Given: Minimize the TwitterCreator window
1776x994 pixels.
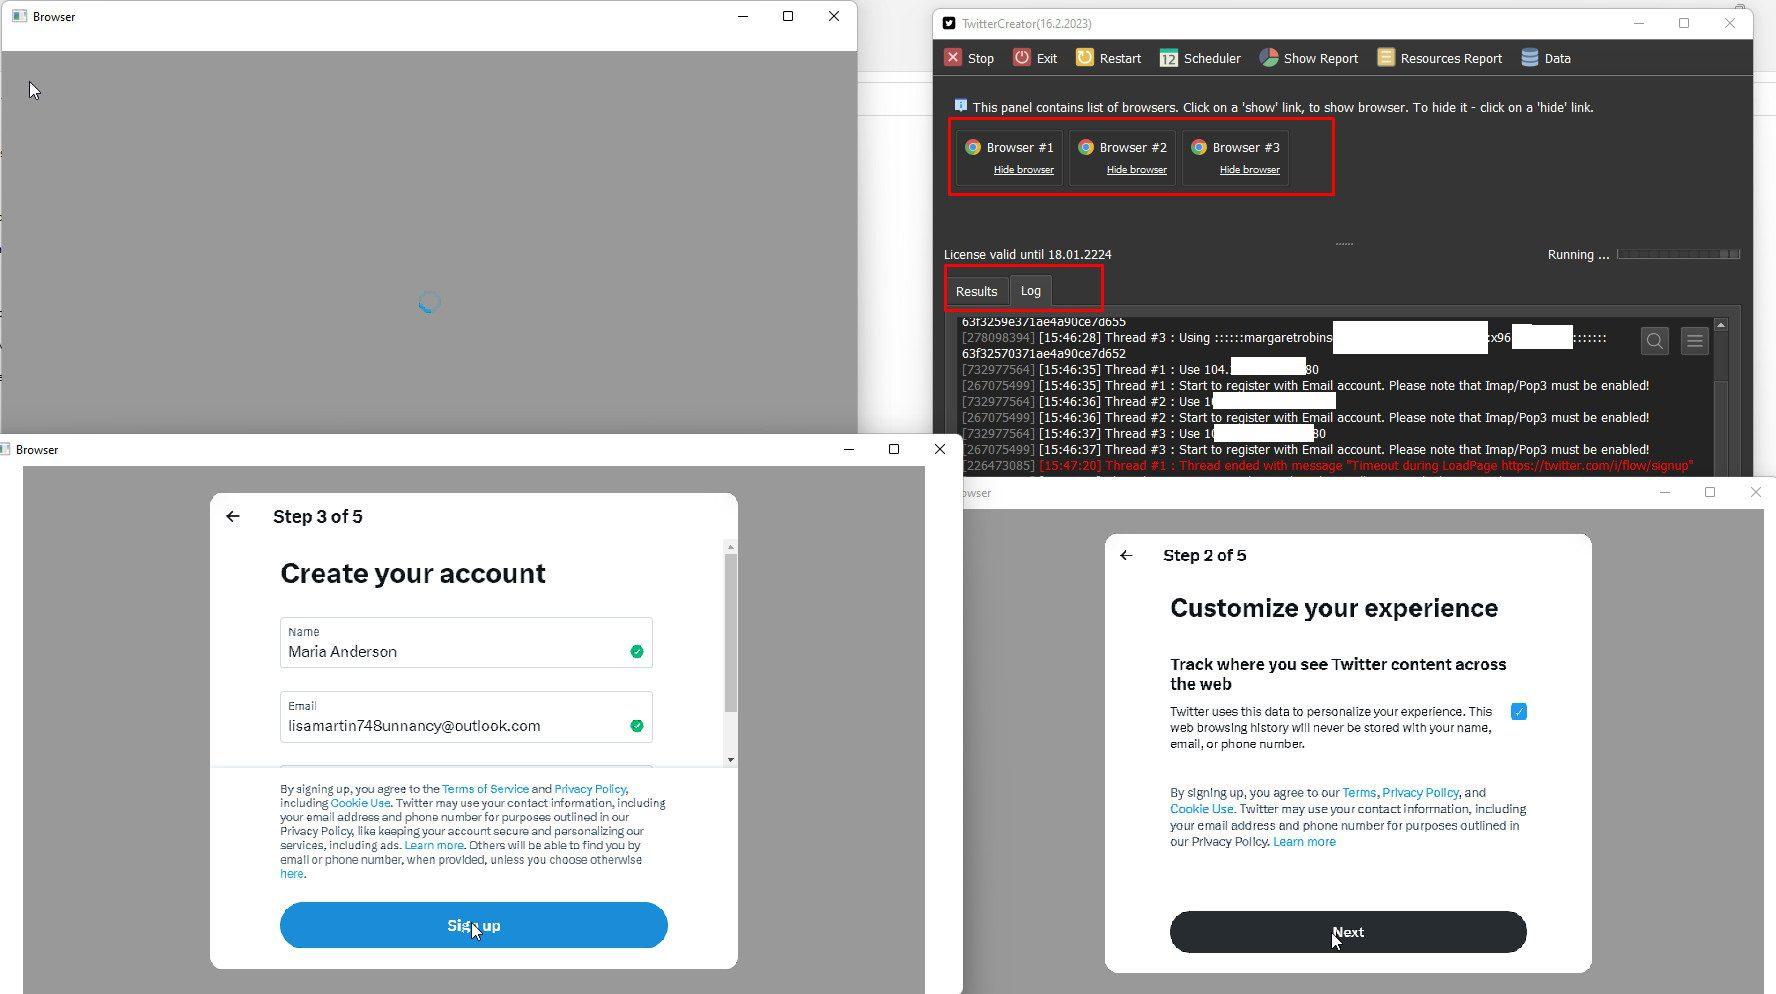Looking at the screenshot, I should [x=1639, y=23].
